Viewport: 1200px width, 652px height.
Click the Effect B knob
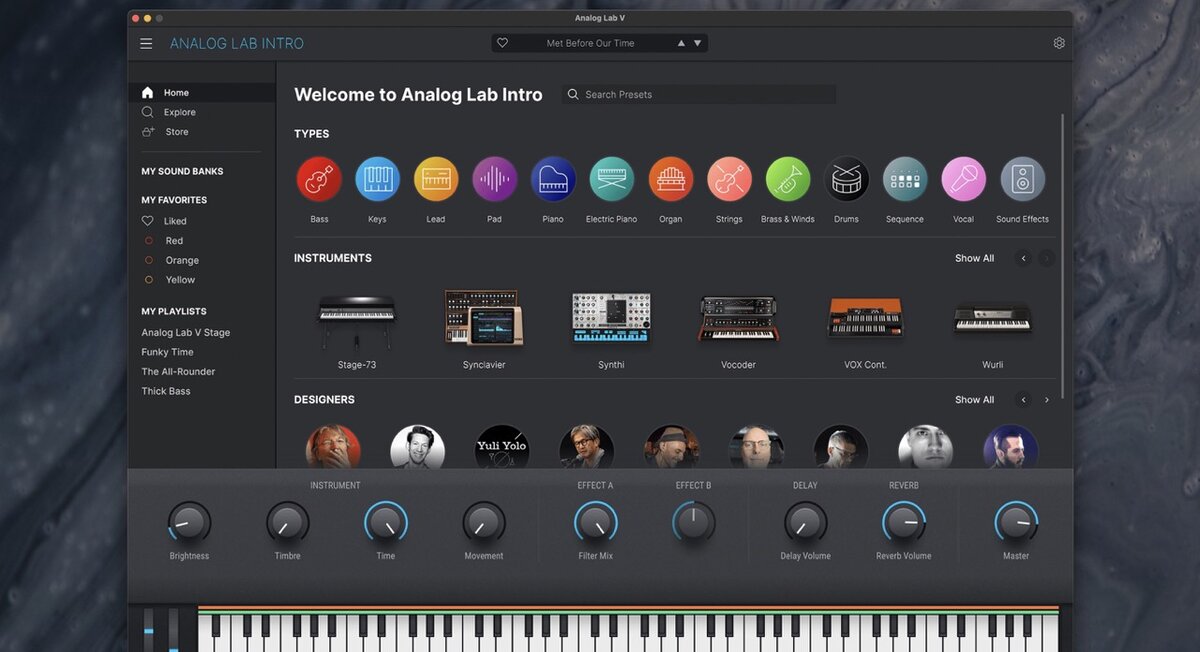[694, 523]
